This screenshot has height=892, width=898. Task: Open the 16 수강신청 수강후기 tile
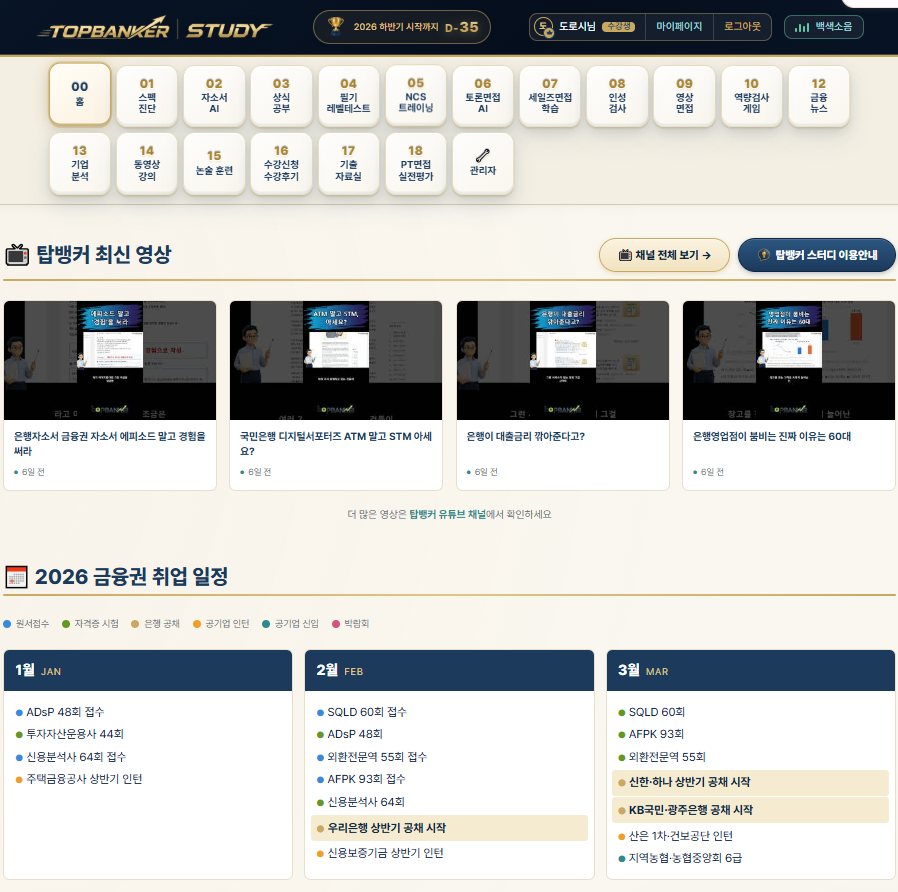click(281, 164)
